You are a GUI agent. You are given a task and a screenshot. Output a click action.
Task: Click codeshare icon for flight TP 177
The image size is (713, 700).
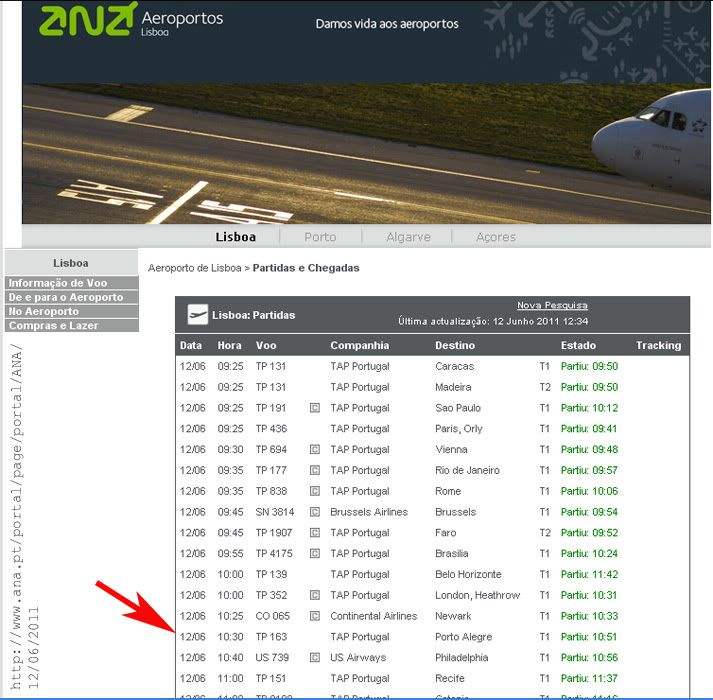point(315,470)
